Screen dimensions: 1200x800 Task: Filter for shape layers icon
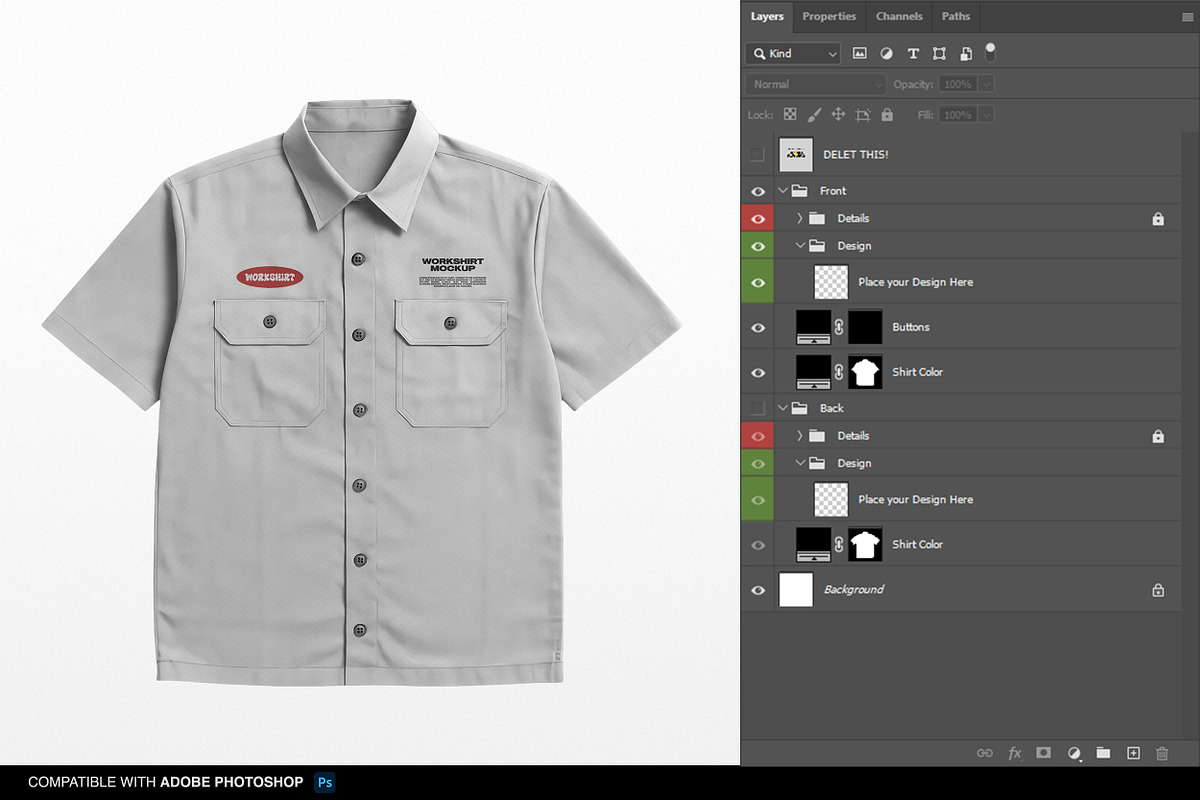pos(939,53)
